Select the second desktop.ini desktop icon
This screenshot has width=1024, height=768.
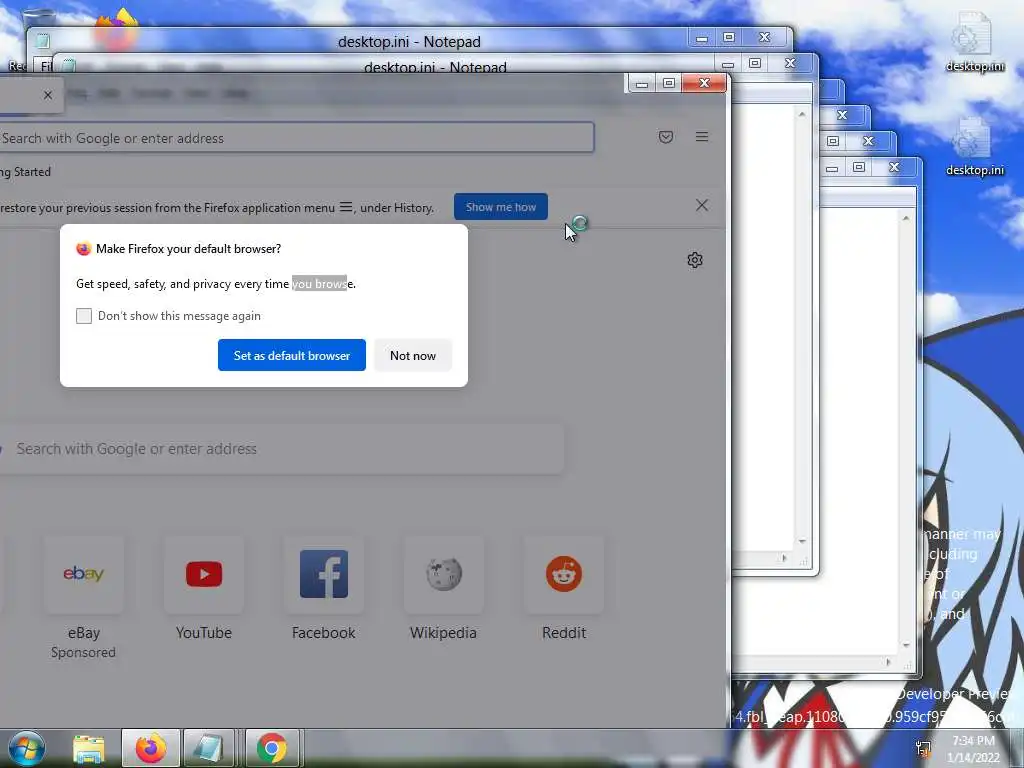[x=974, y=145]
